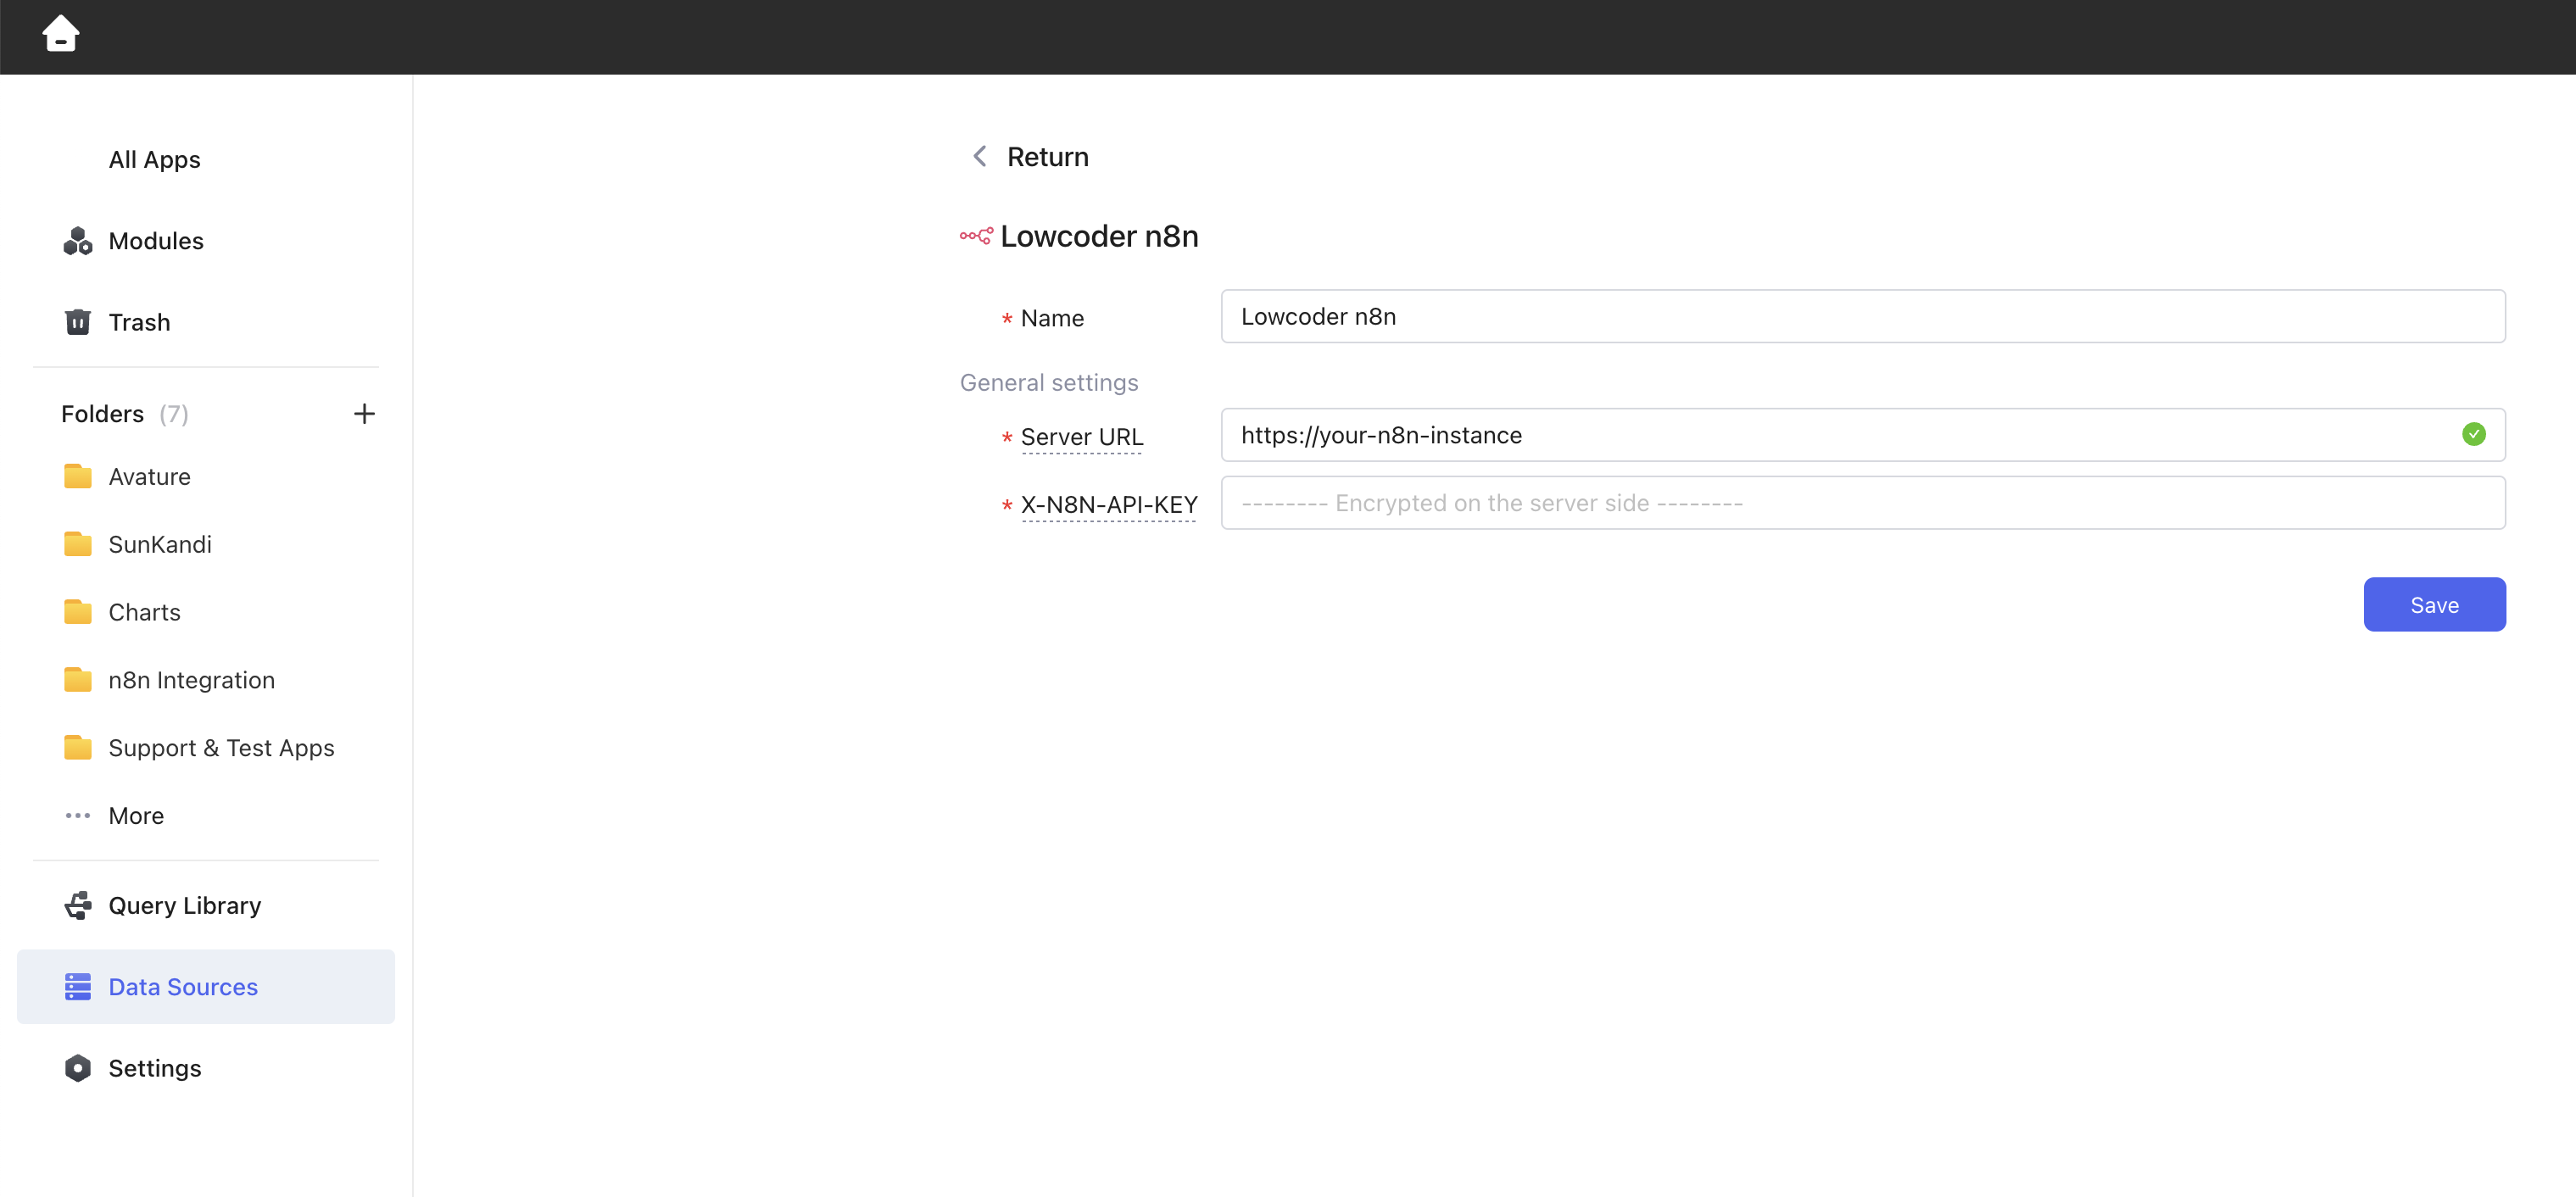Open the Support & Test Apps folder
The height and width of the screenshot is (1197, 2576).
click(221, 748)
